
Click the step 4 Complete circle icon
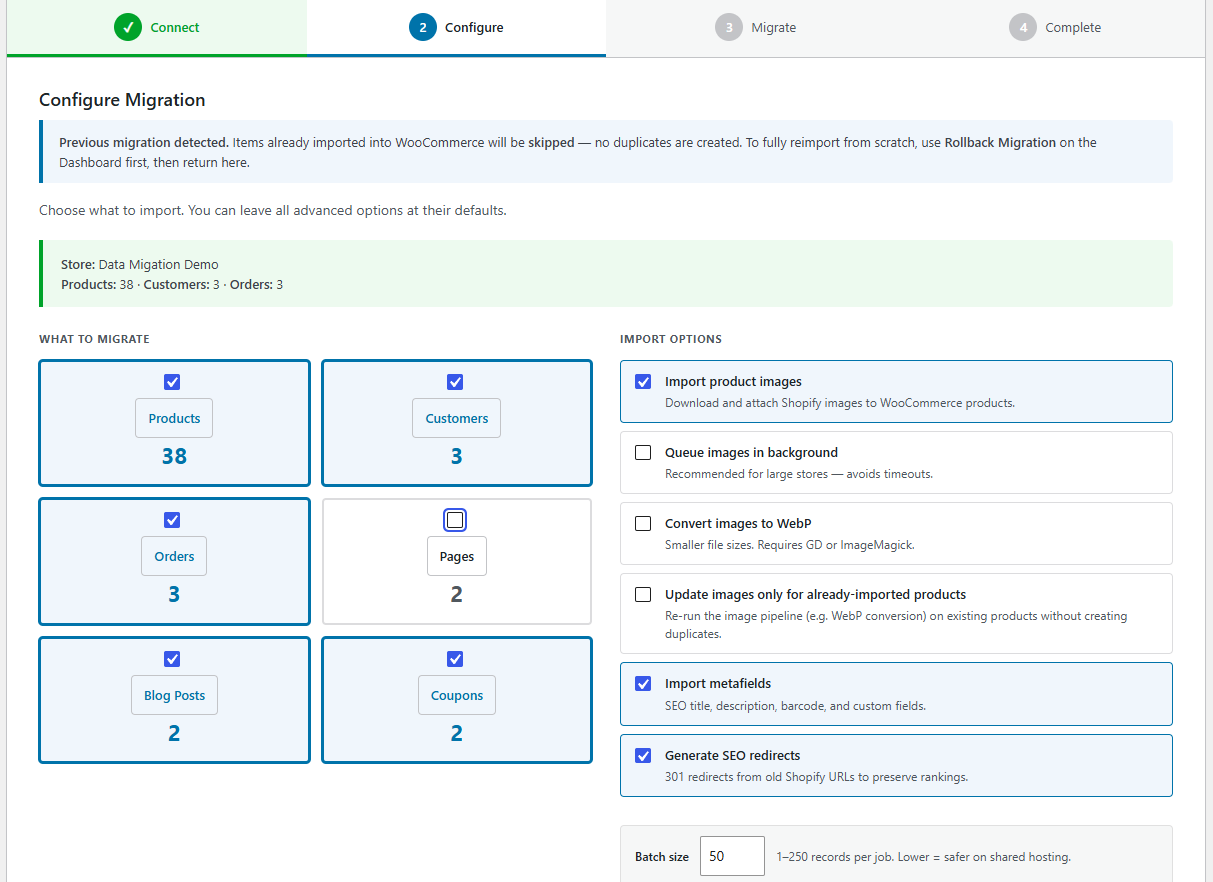(x=1023, y=28)
